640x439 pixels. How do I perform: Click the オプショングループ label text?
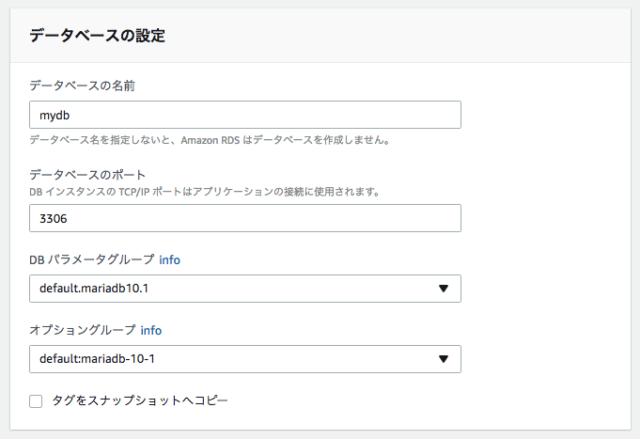(82, 330)
